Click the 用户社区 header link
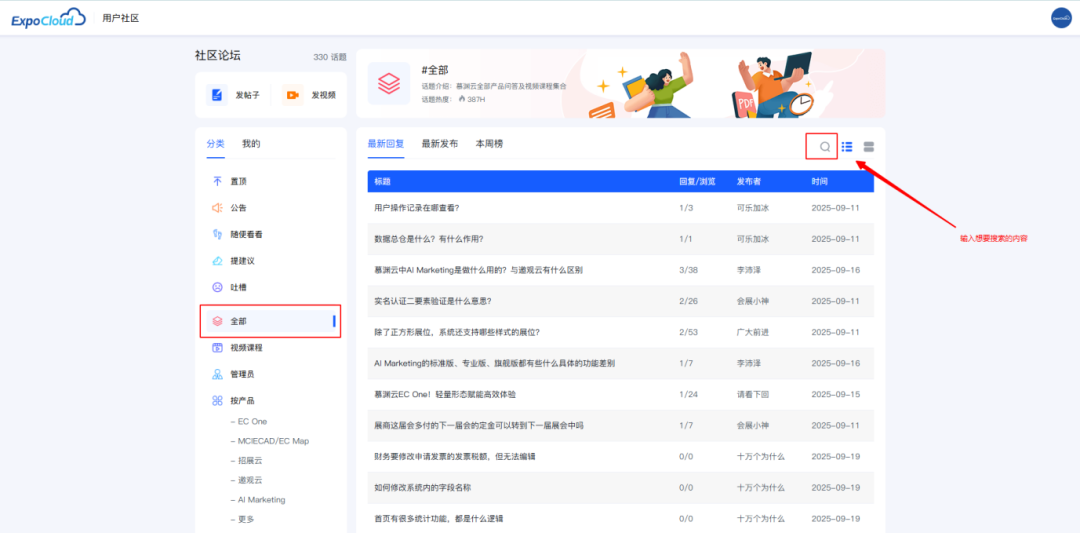Image resolution: width=1080 pixels, height=533 pixels. coord(121,19)
